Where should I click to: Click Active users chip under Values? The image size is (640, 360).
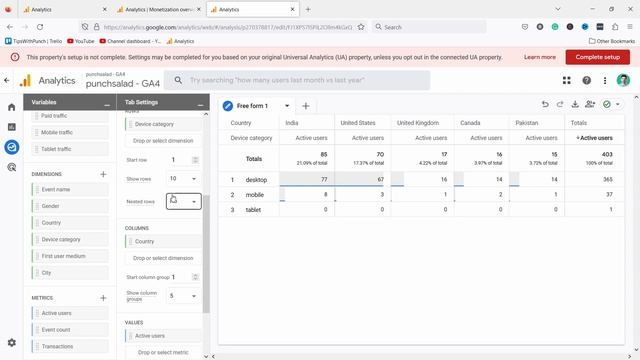(163, 336)
